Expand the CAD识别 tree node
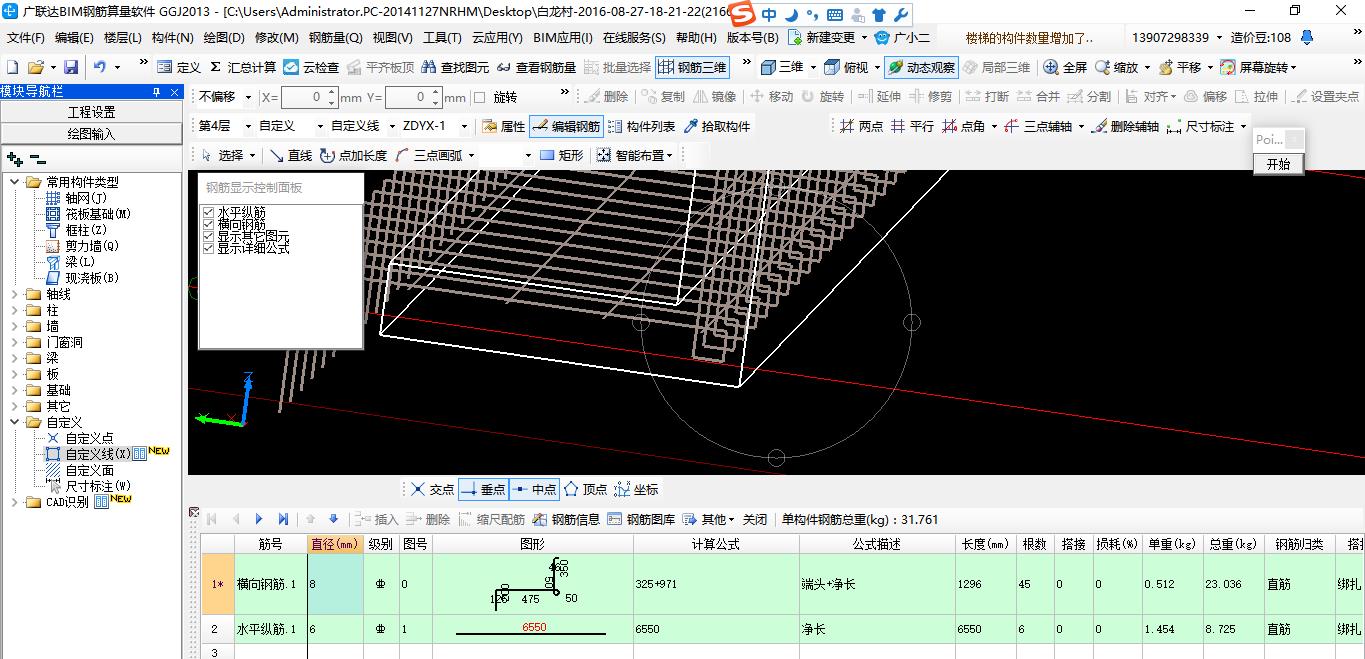 click(16, 502)
